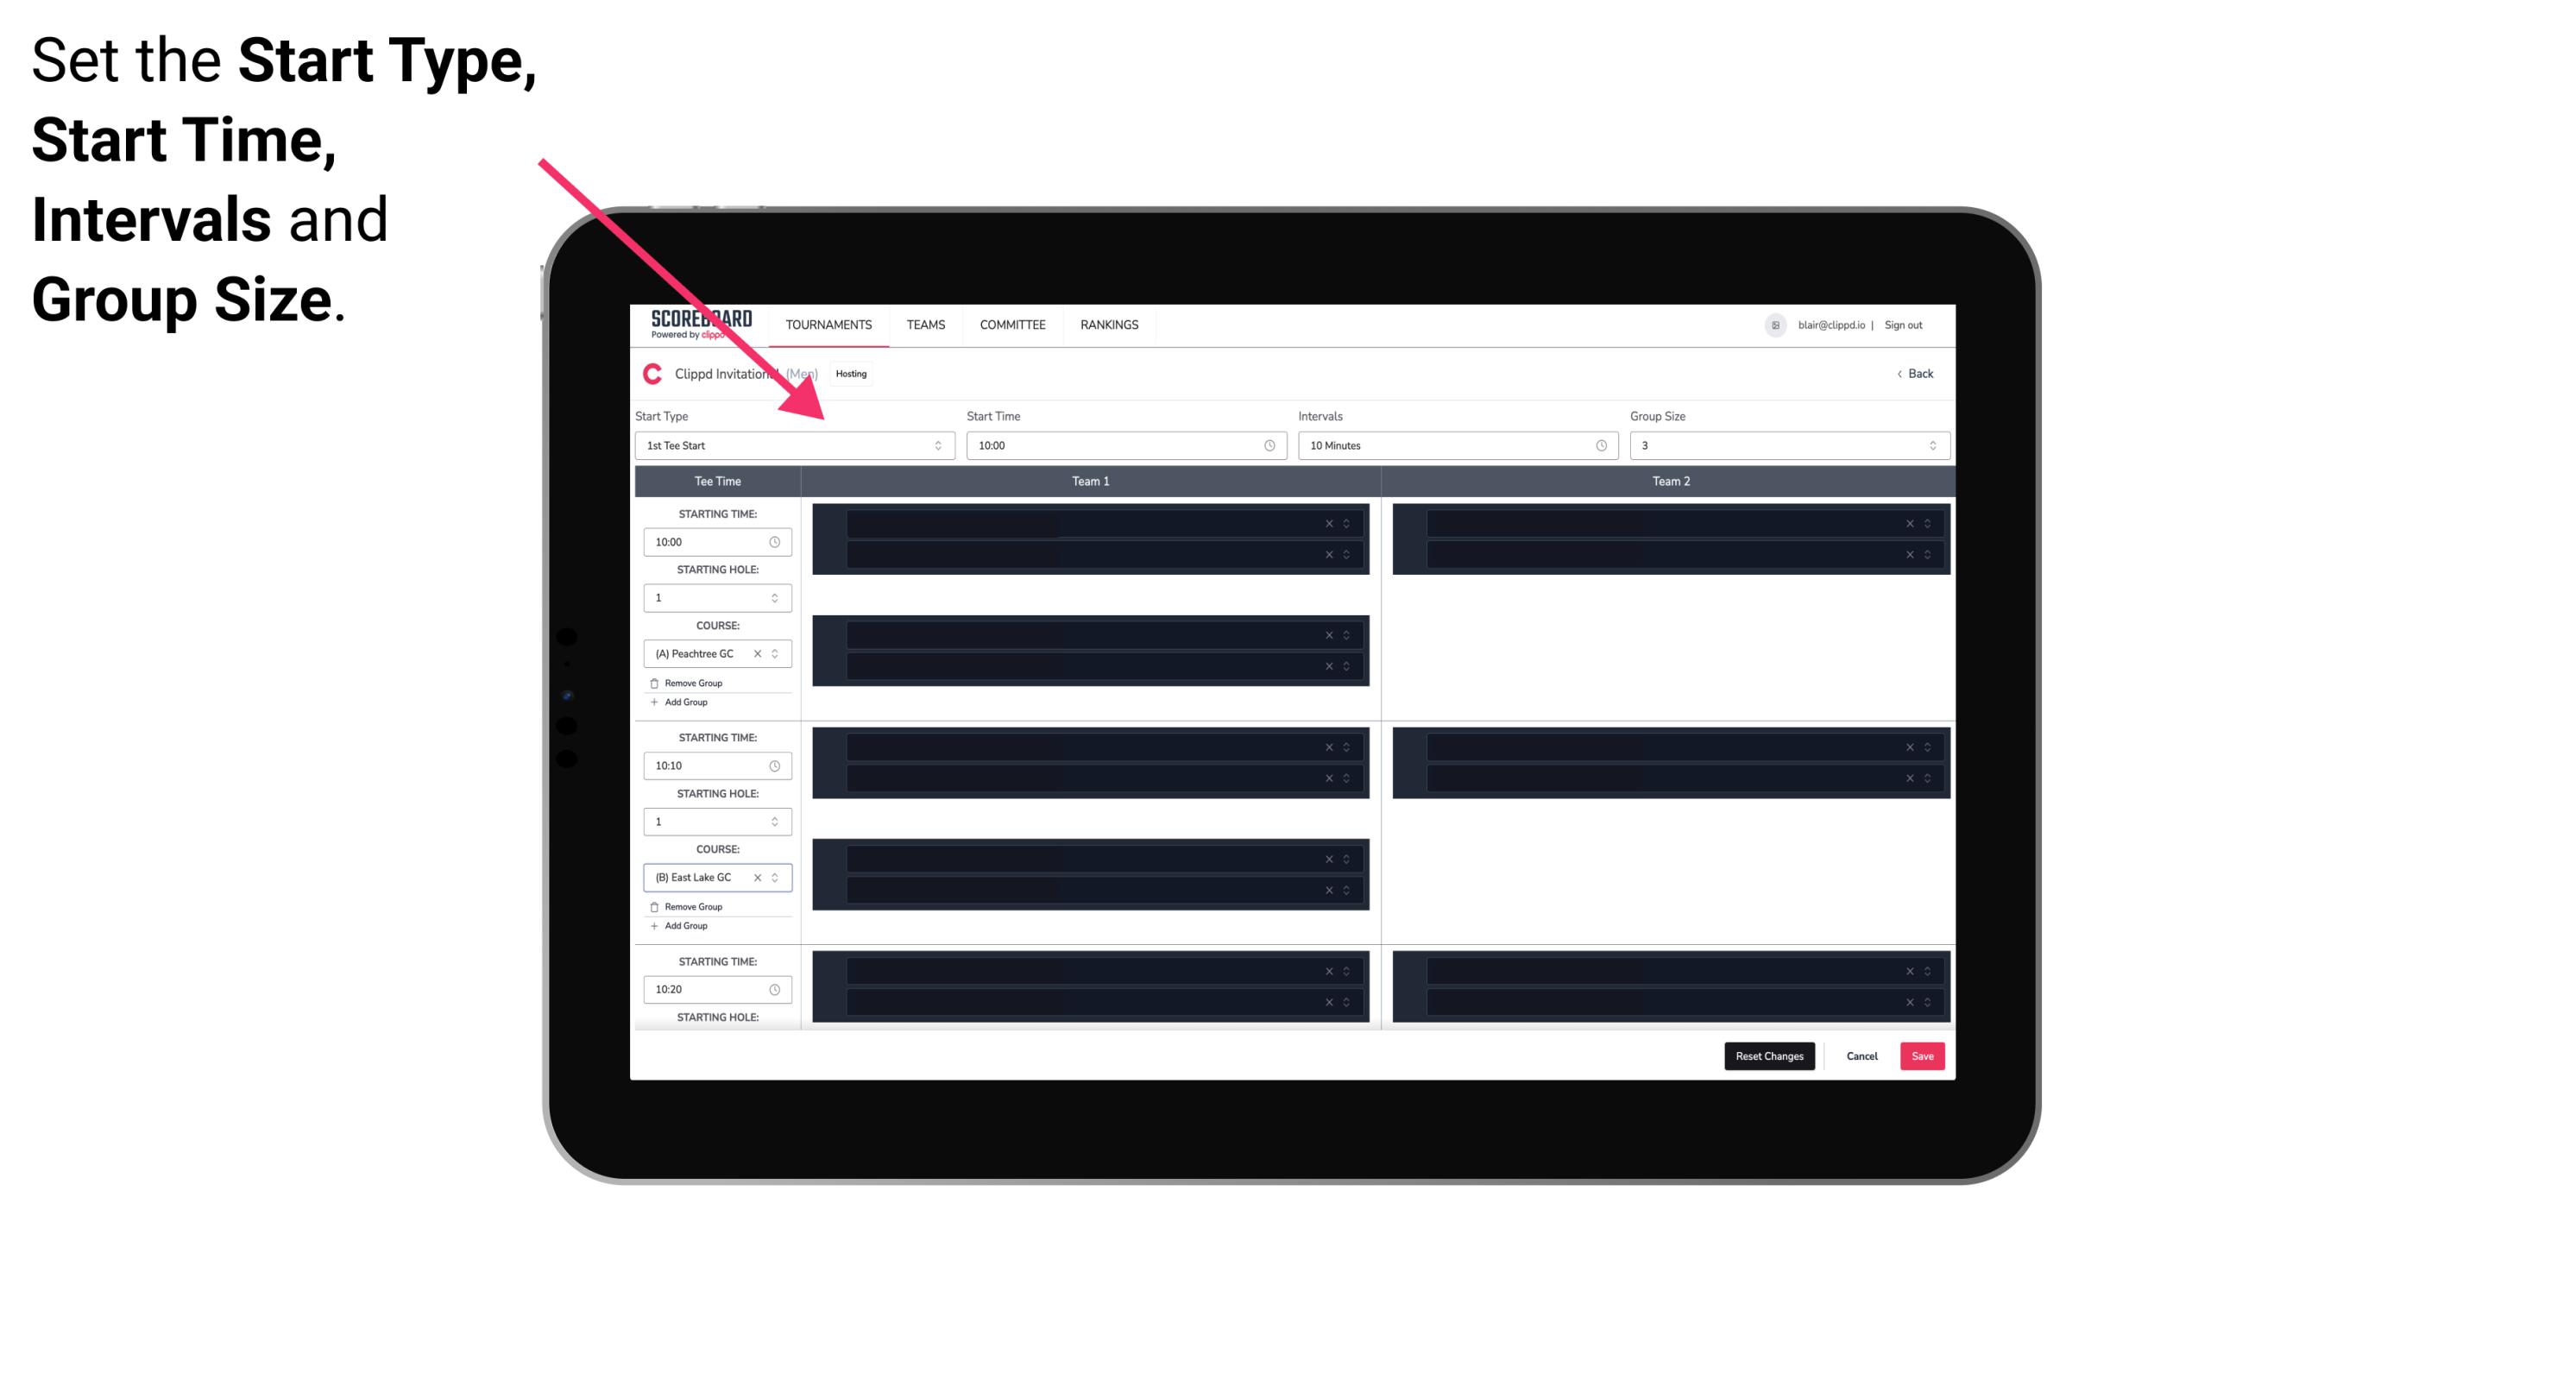The height and width of the screenshot is (1386, 2576).
Task: Click the close X icon on Team 1 first row
Action: pos(1329,522)
